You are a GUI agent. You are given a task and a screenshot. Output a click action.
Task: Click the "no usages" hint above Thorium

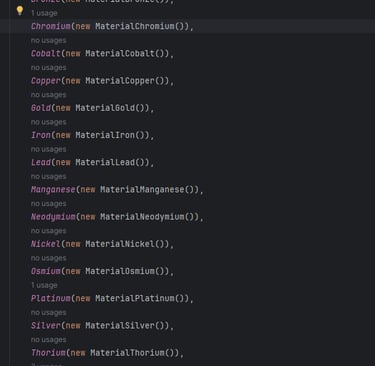[49, 340]
